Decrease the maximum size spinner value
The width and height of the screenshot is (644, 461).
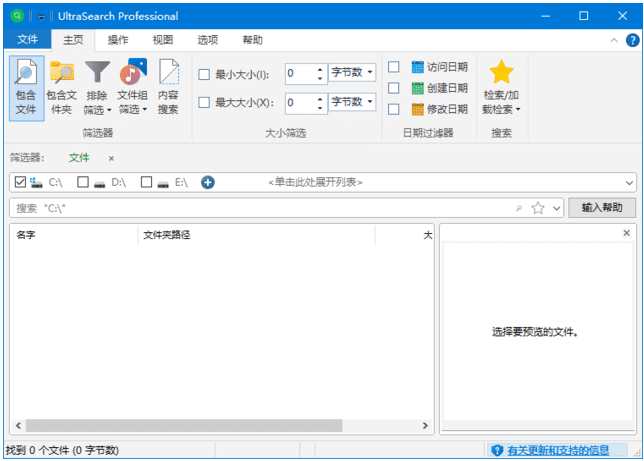pyautogui.click(x=320, y=108)
